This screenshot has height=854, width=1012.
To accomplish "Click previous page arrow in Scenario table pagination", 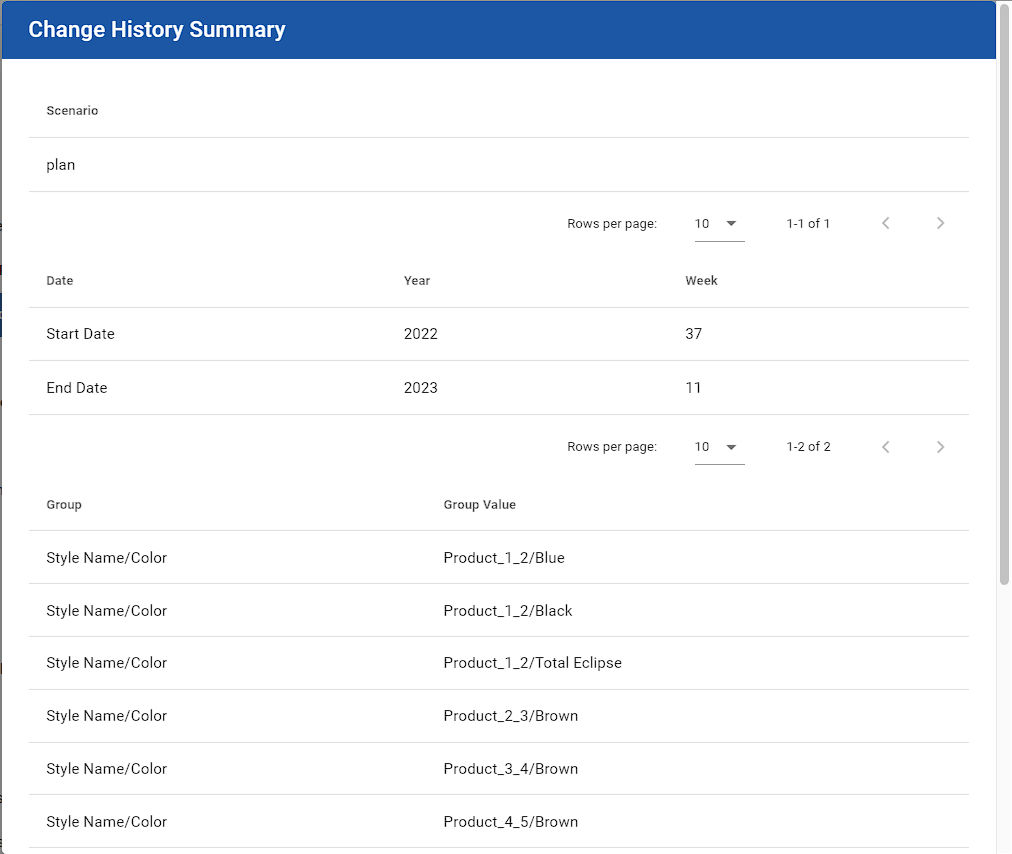I will tap(885, 224).
